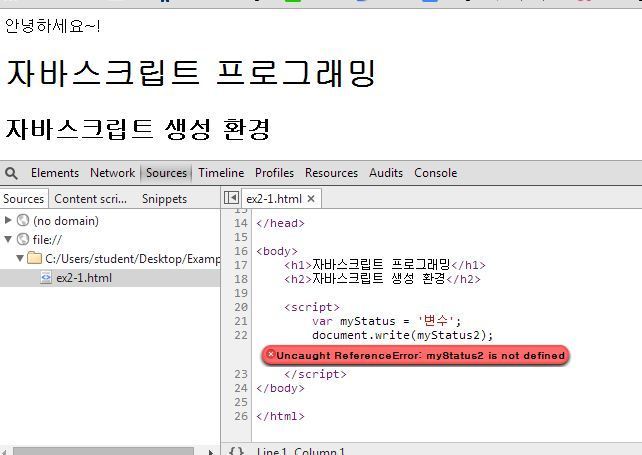Select the (no domain) tree row
The image size is (642, 455).
coord(110,220)
